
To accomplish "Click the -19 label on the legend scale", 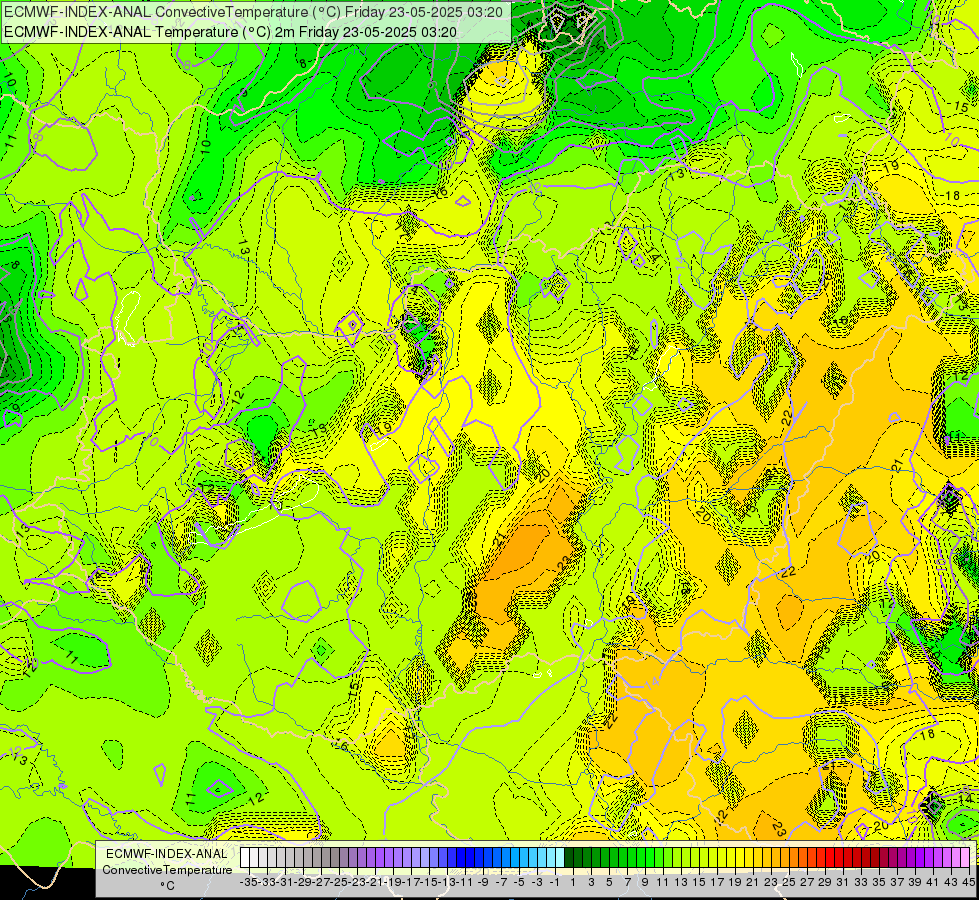I will 393,883.
